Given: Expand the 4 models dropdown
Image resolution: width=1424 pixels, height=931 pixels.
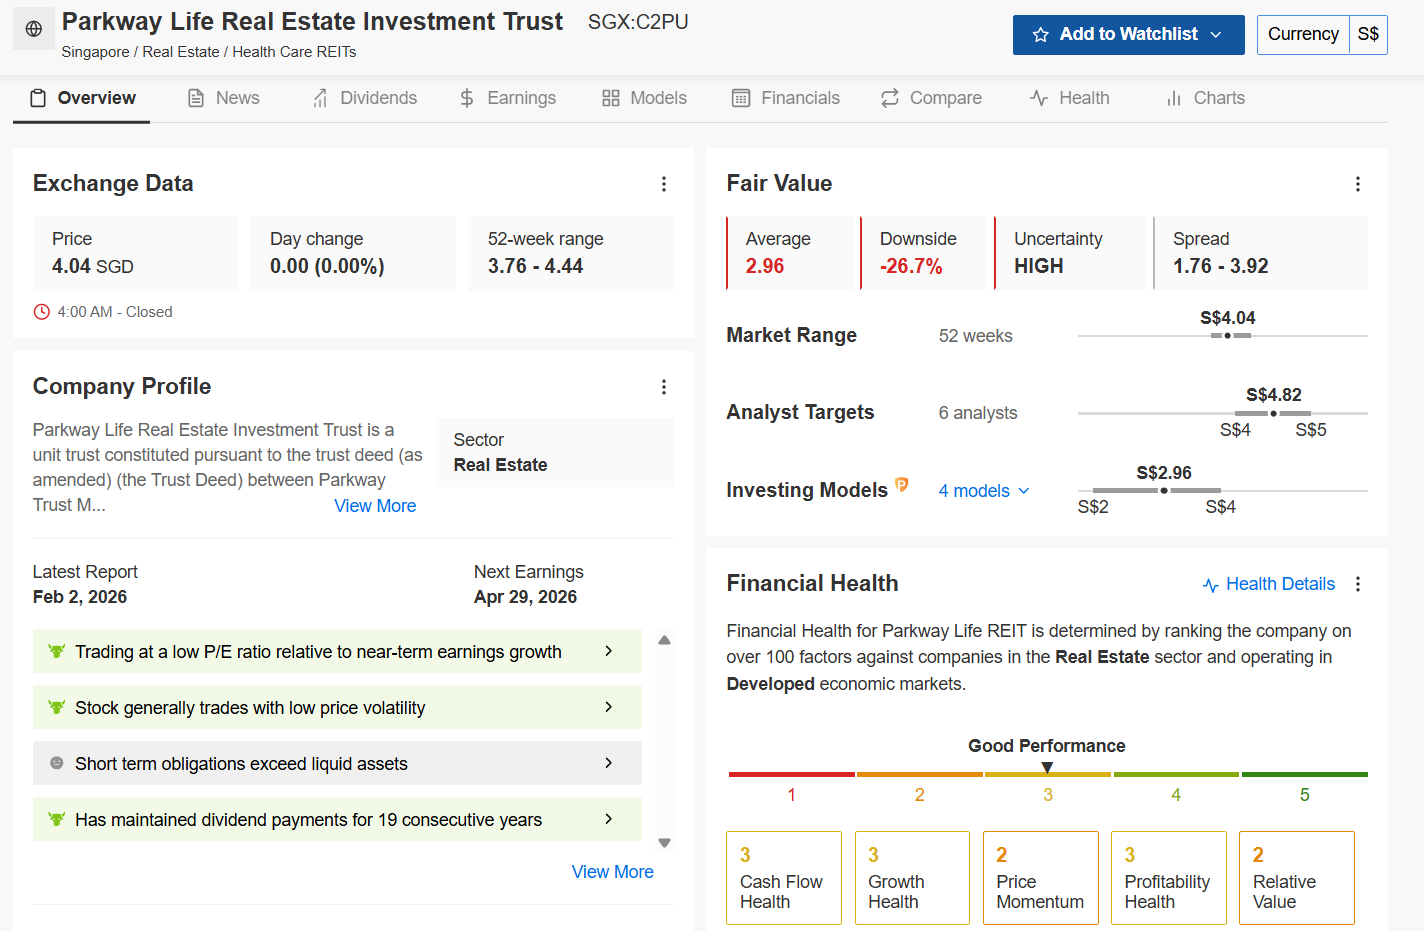Looking at the screenshot, I should pos(984,491).
